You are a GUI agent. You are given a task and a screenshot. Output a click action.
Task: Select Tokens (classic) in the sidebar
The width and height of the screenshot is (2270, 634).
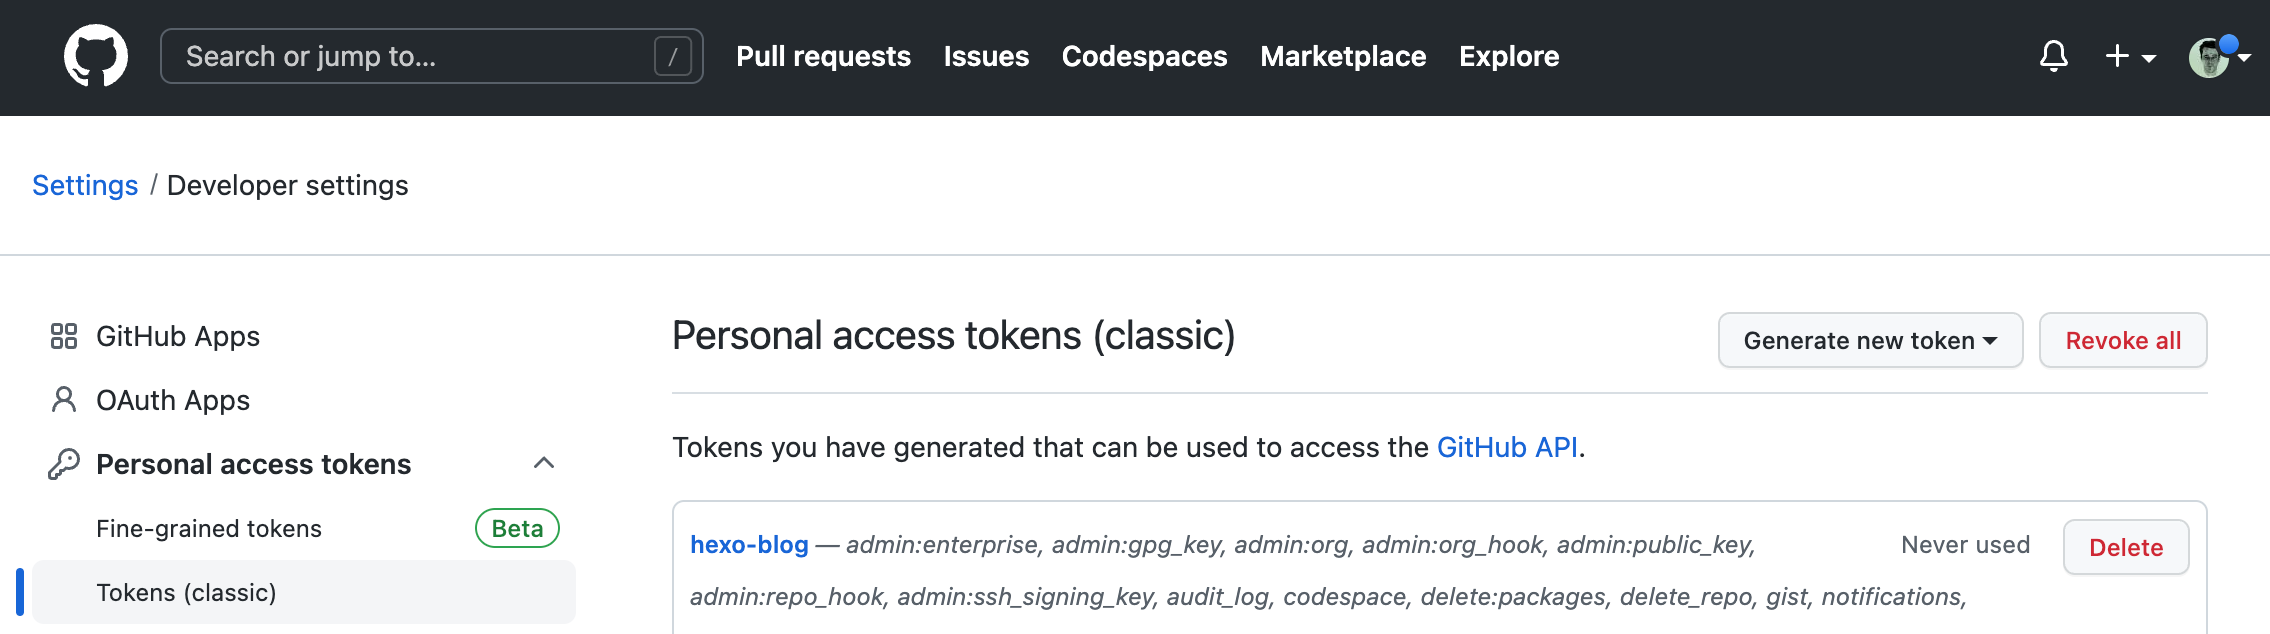(186, 592)
